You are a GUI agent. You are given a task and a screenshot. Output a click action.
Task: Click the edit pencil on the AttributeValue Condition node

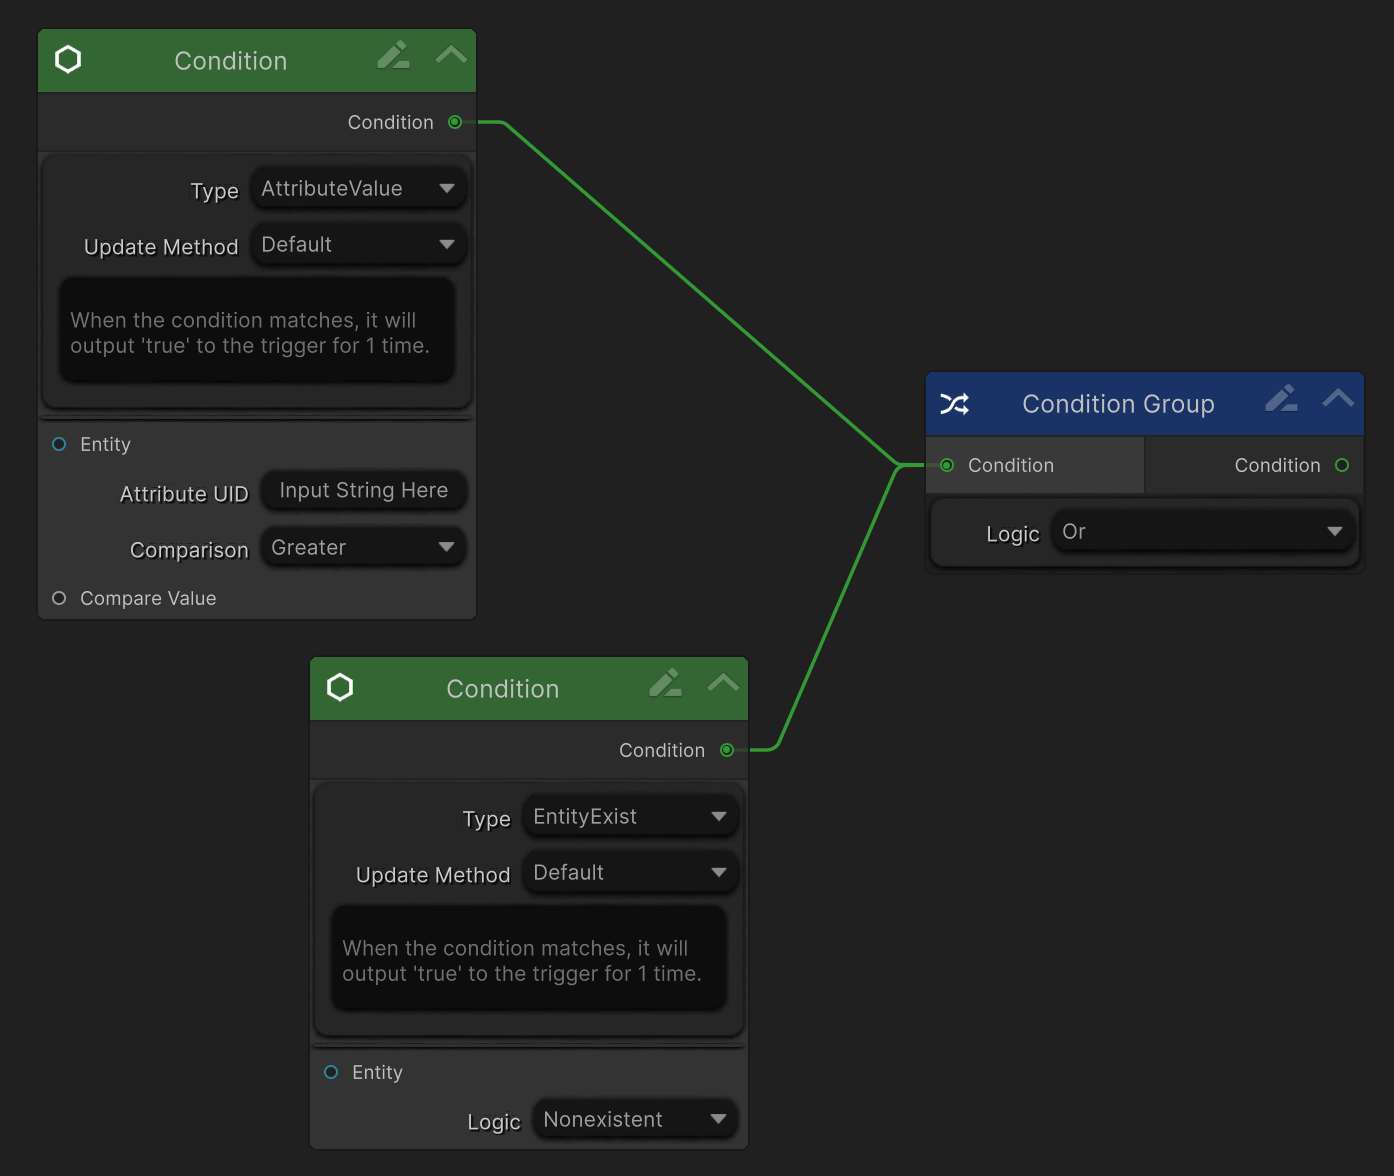tap(393, 55)
